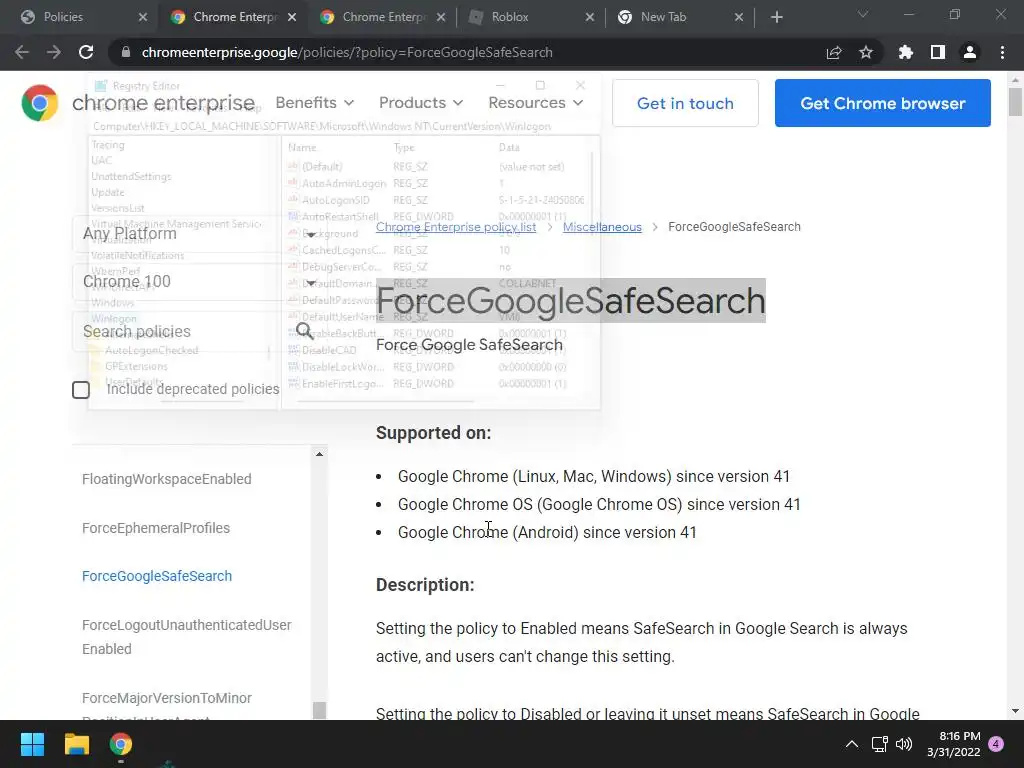This screenshot has height=768, width=1024.
Task: Toggle Include deprecated policies checkbox
Action: click(x=81, y=390)
